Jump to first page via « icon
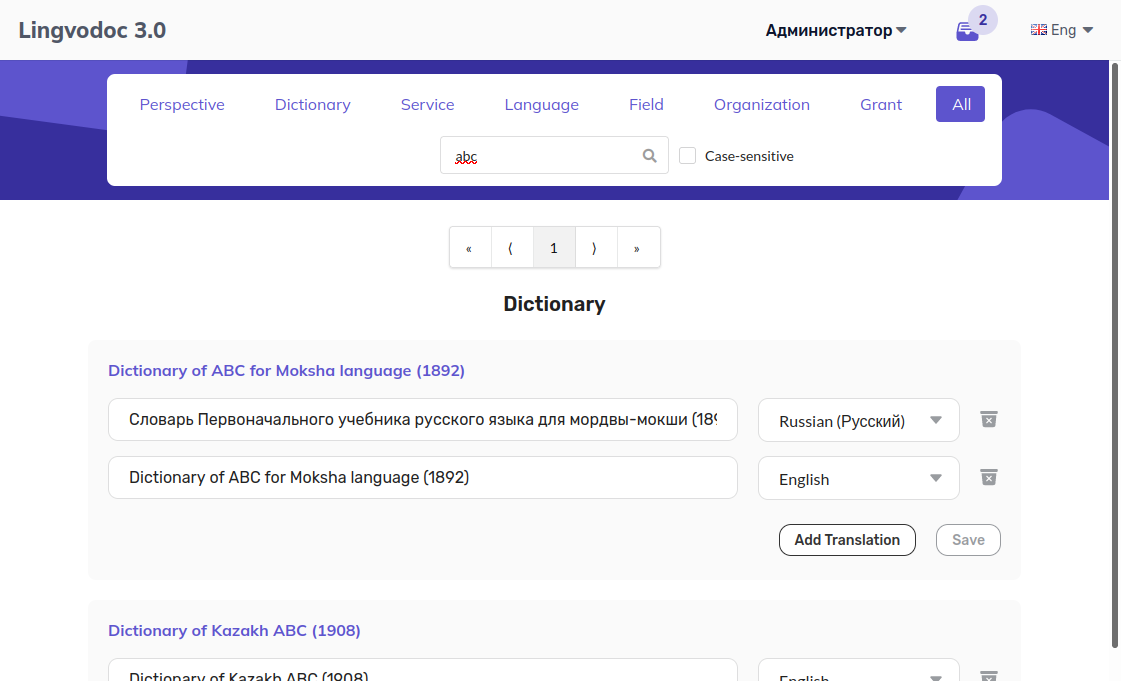This screenshot has width=1121, height=681. pos(470,247)
